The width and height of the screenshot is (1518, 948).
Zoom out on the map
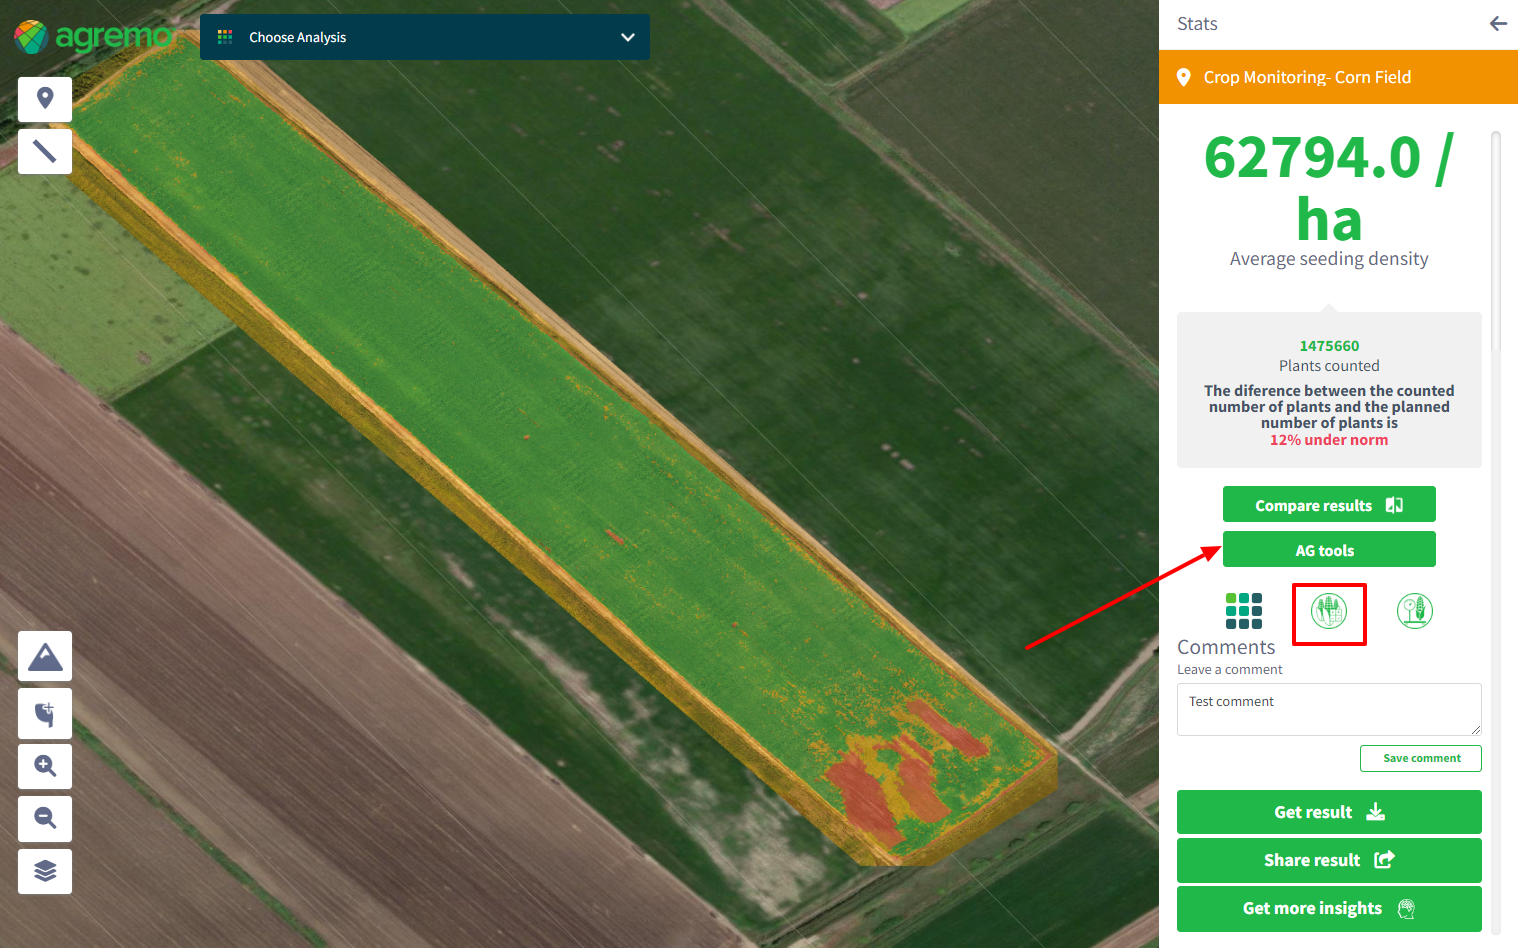pos(45,818)
